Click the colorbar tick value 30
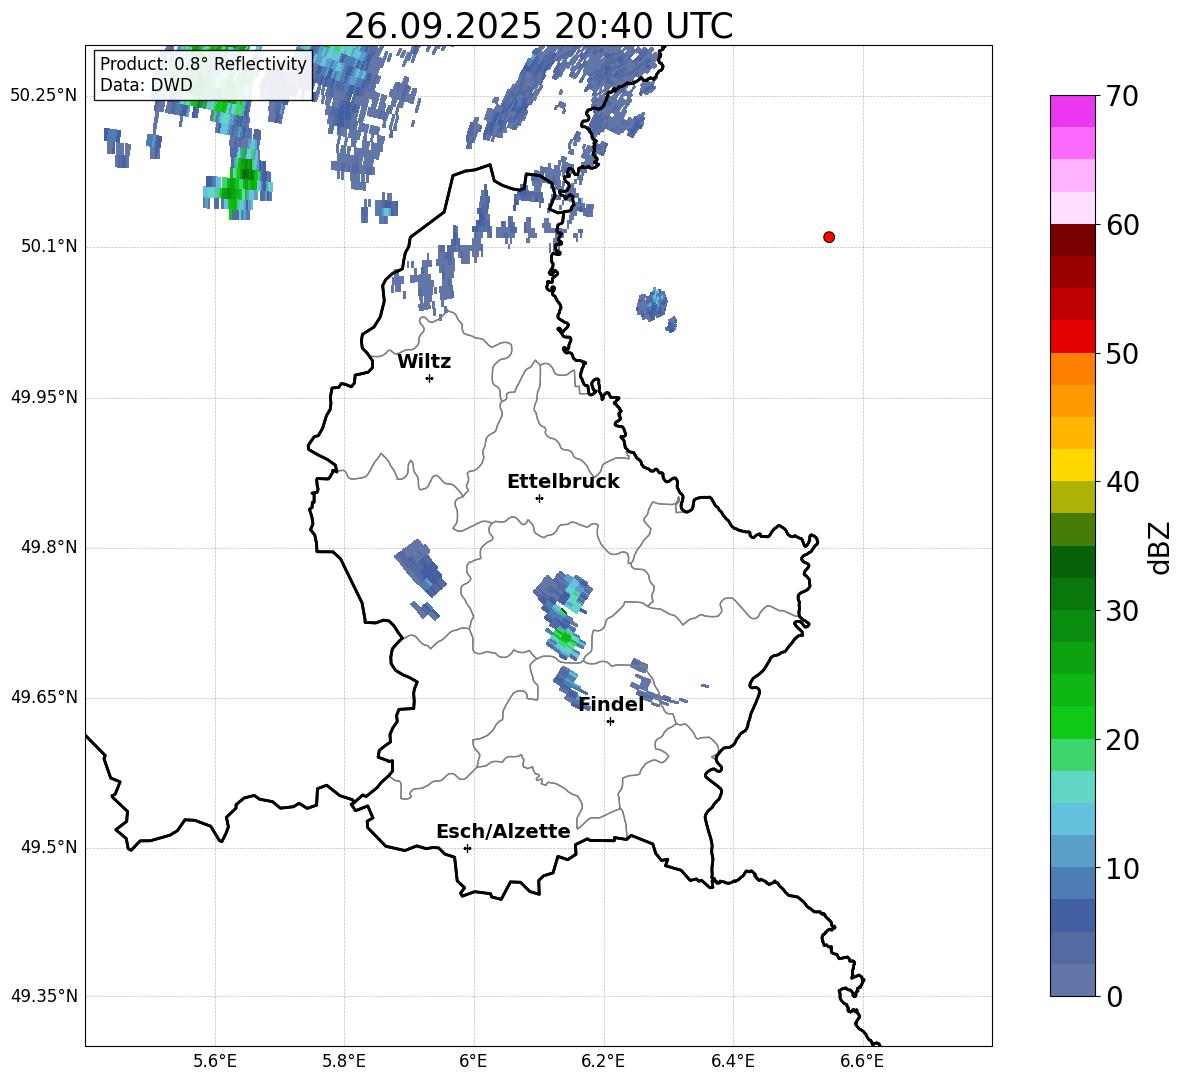The image size is (1184, 1081). 1123,611
